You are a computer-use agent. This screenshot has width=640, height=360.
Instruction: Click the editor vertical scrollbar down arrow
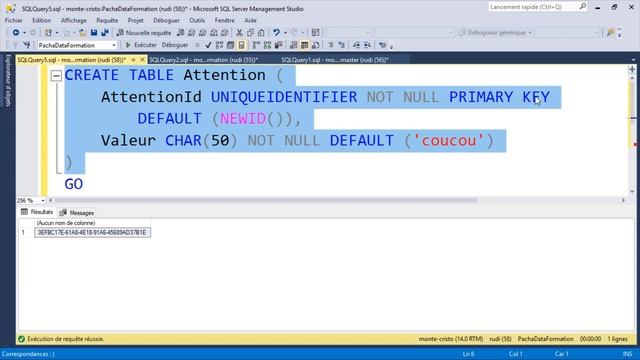(632, 191)
